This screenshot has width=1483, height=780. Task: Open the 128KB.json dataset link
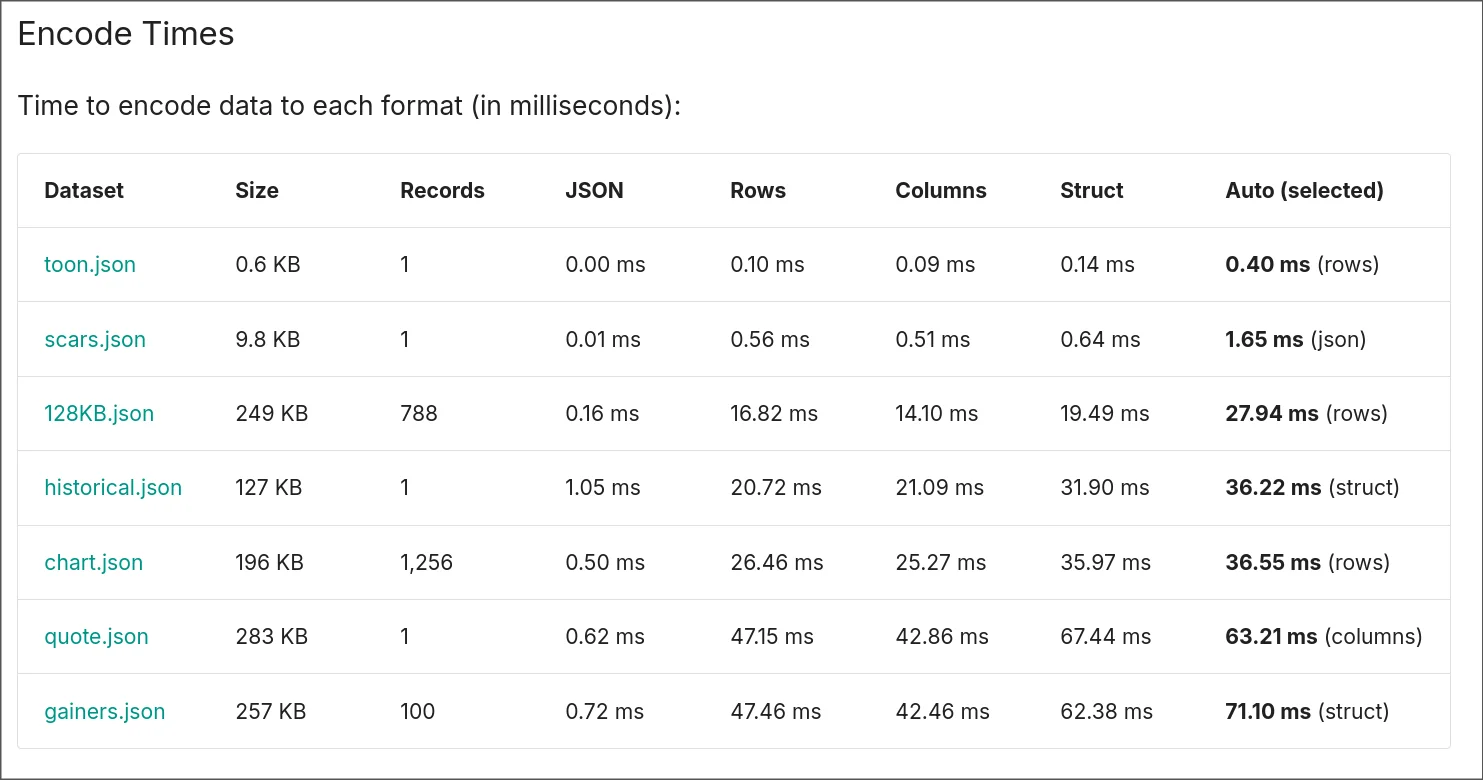tap(99, 413)
